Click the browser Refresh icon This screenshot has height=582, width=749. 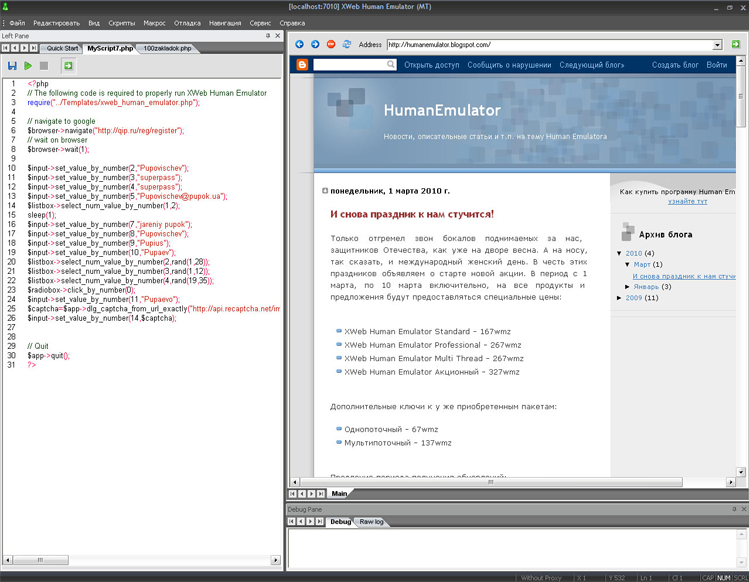coord(347,45)
